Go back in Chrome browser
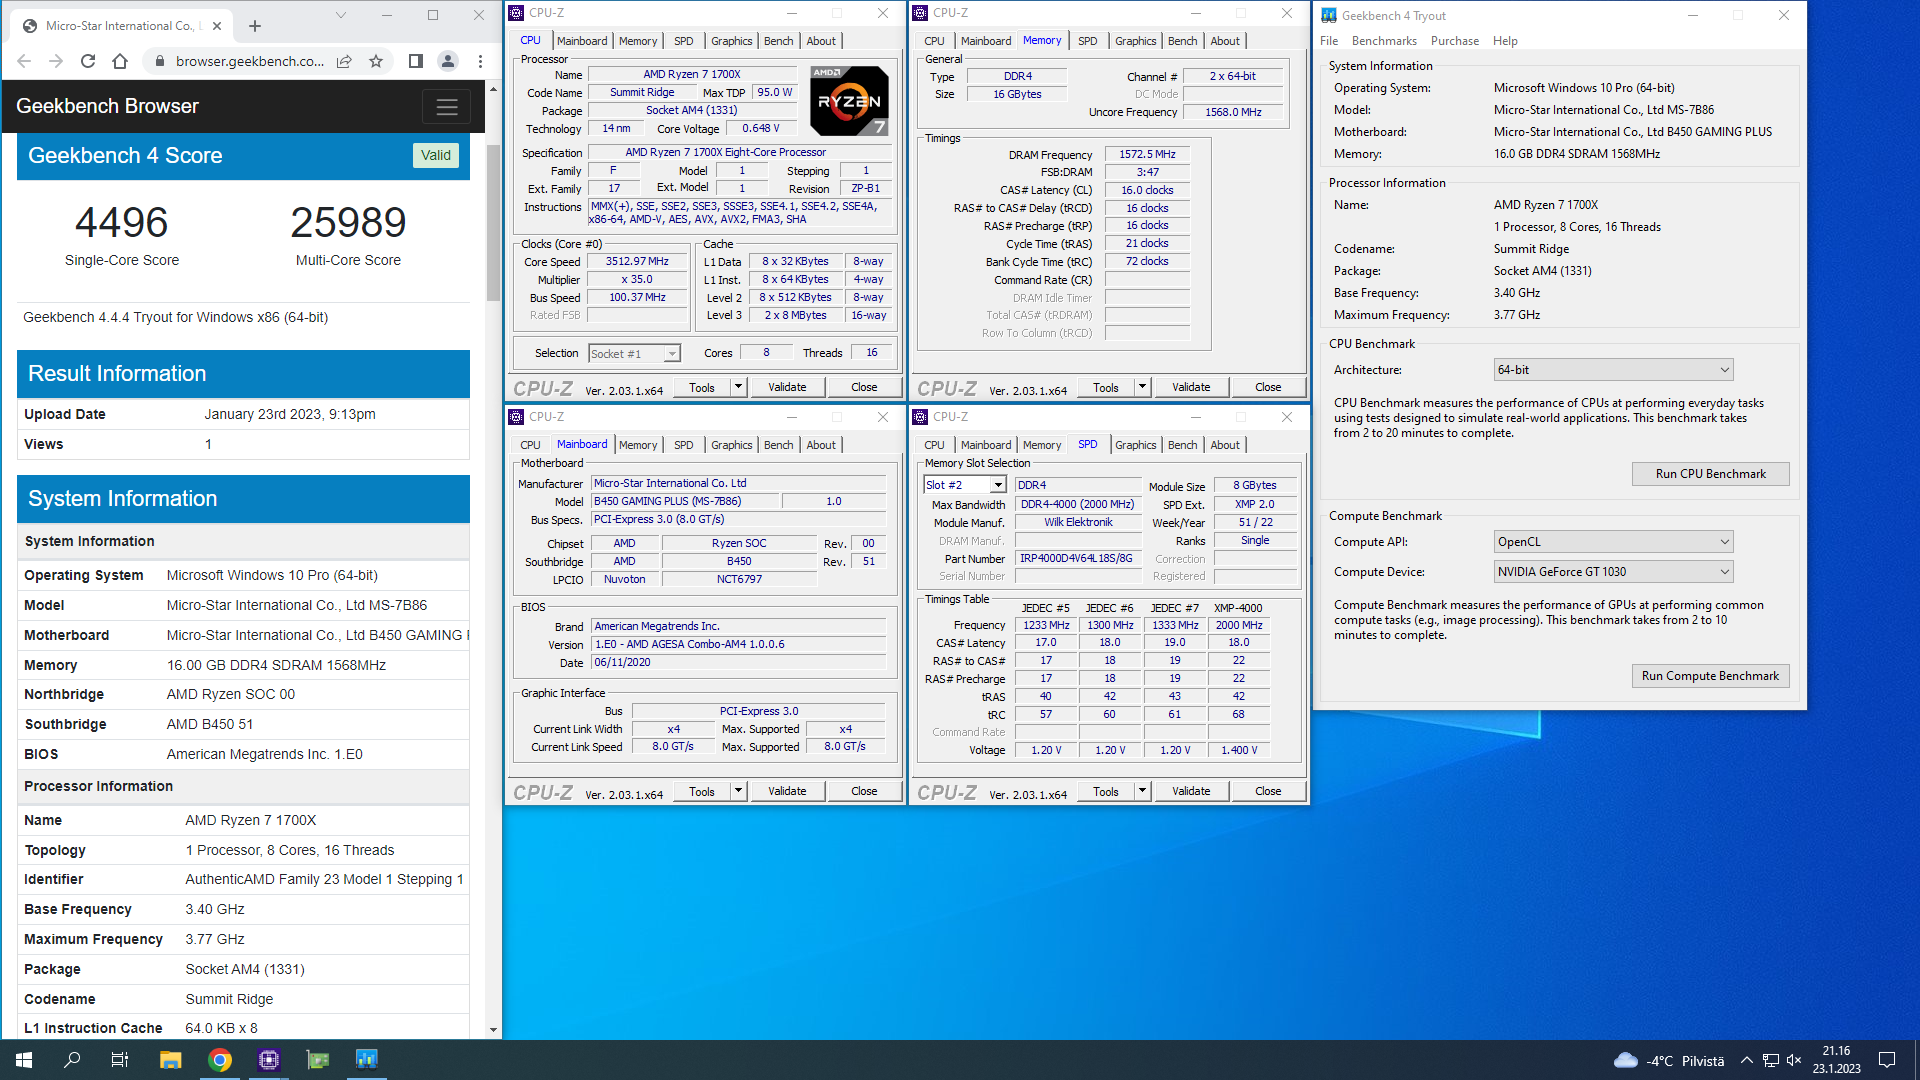This screenshot has width=1920, height=1080. (x=24, y=61)
